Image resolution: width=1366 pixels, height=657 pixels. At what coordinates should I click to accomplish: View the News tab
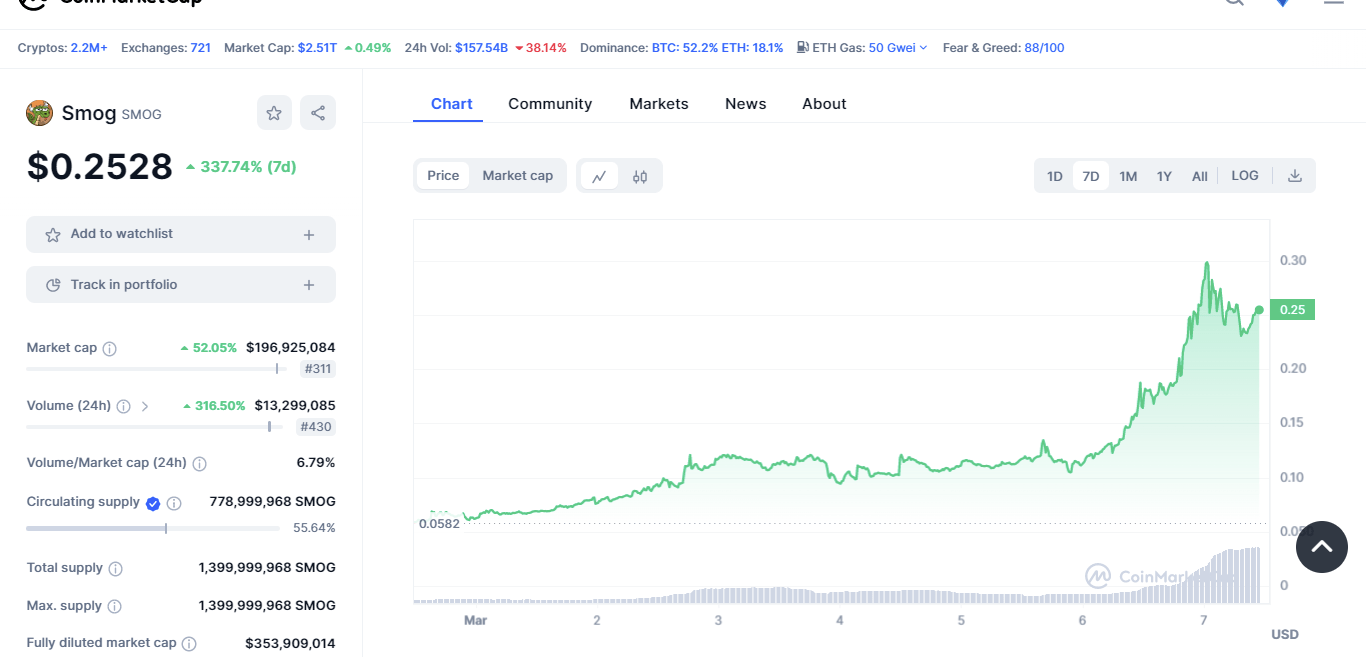click(x=746, y=104)
